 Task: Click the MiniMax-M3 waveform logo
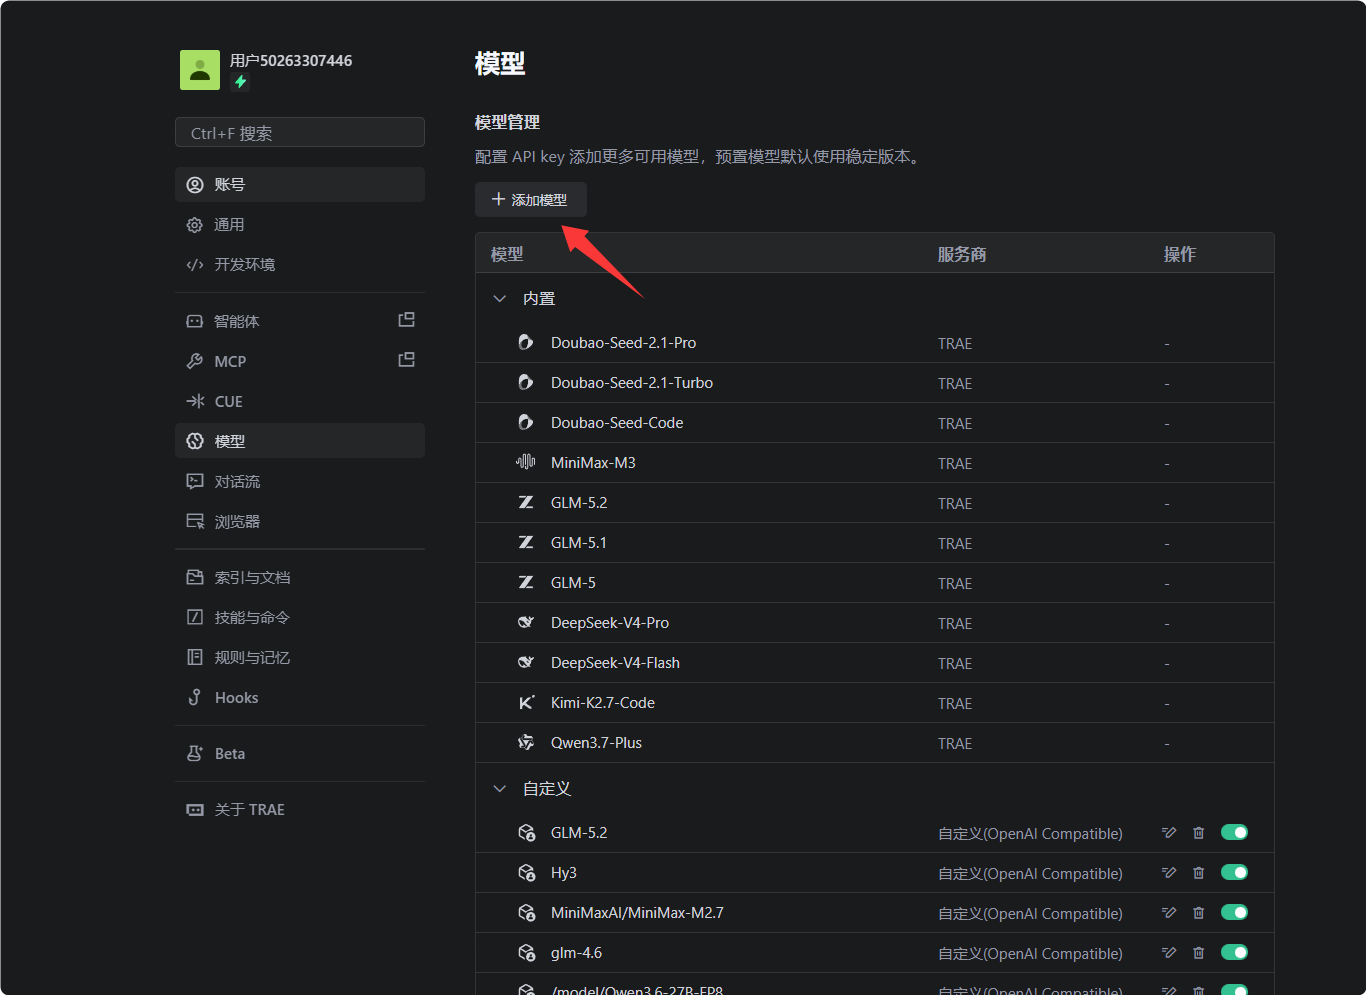point(526,462)
